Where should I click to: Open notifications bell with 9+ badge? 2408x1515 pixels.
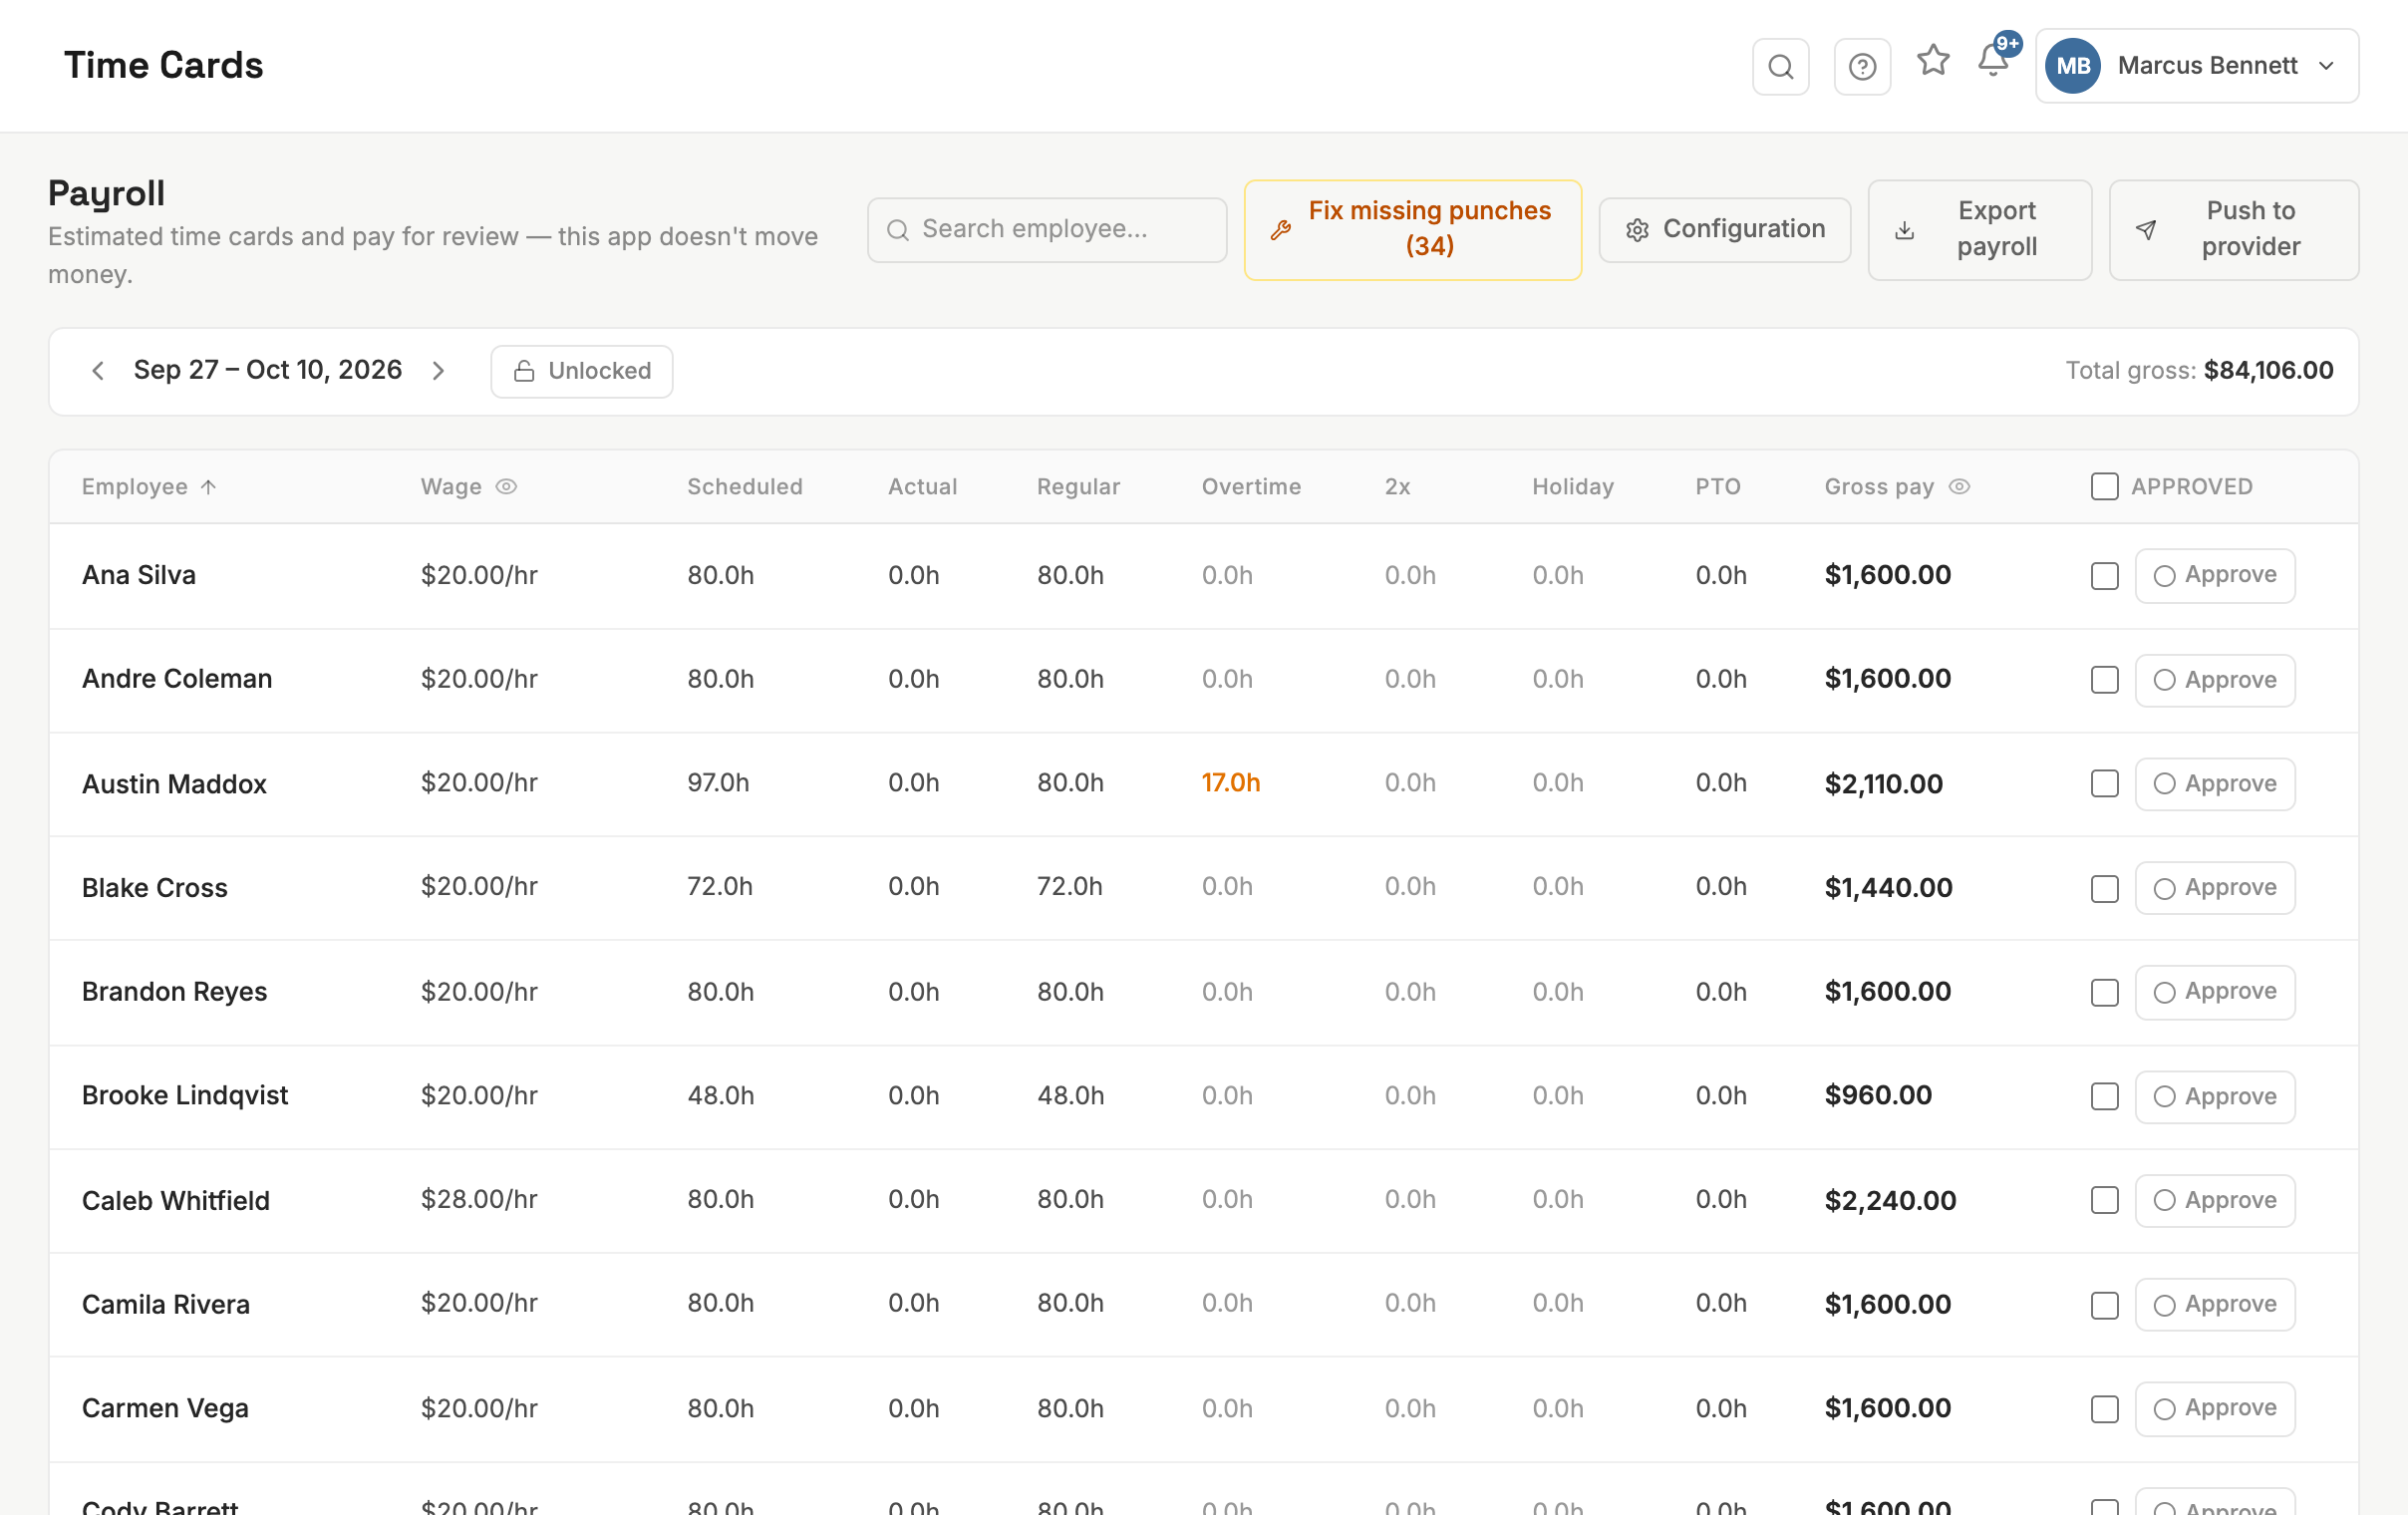[x=1994, y=61]
